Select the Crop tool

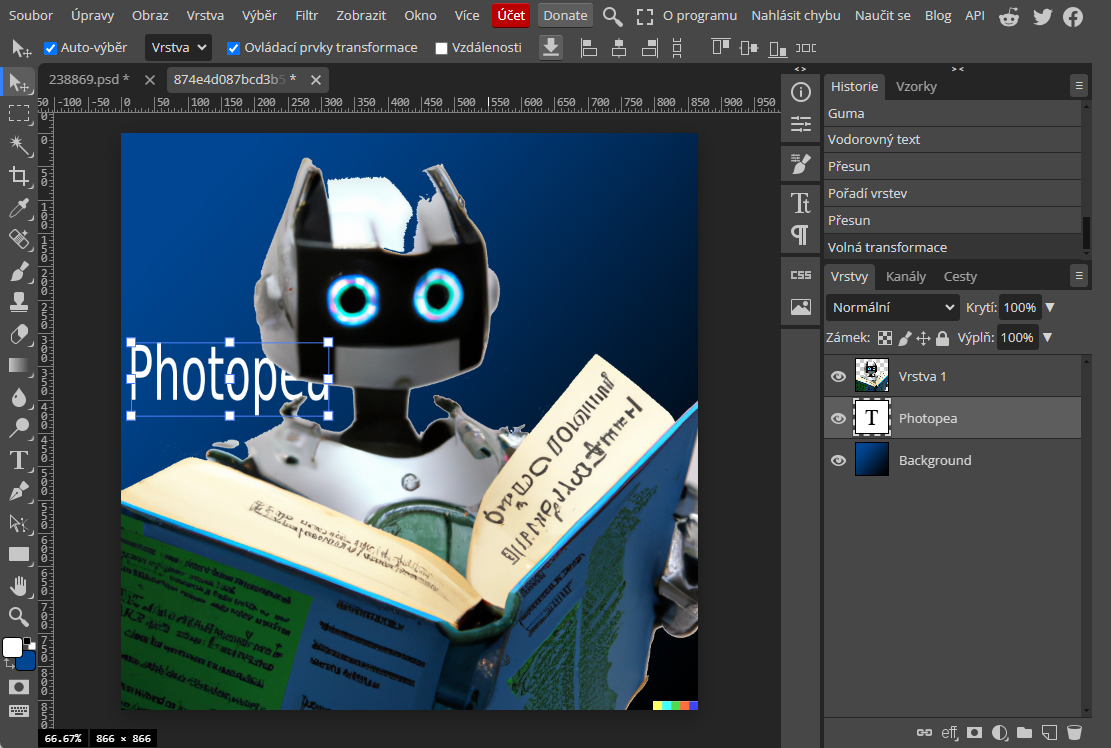tap(19, 177)
